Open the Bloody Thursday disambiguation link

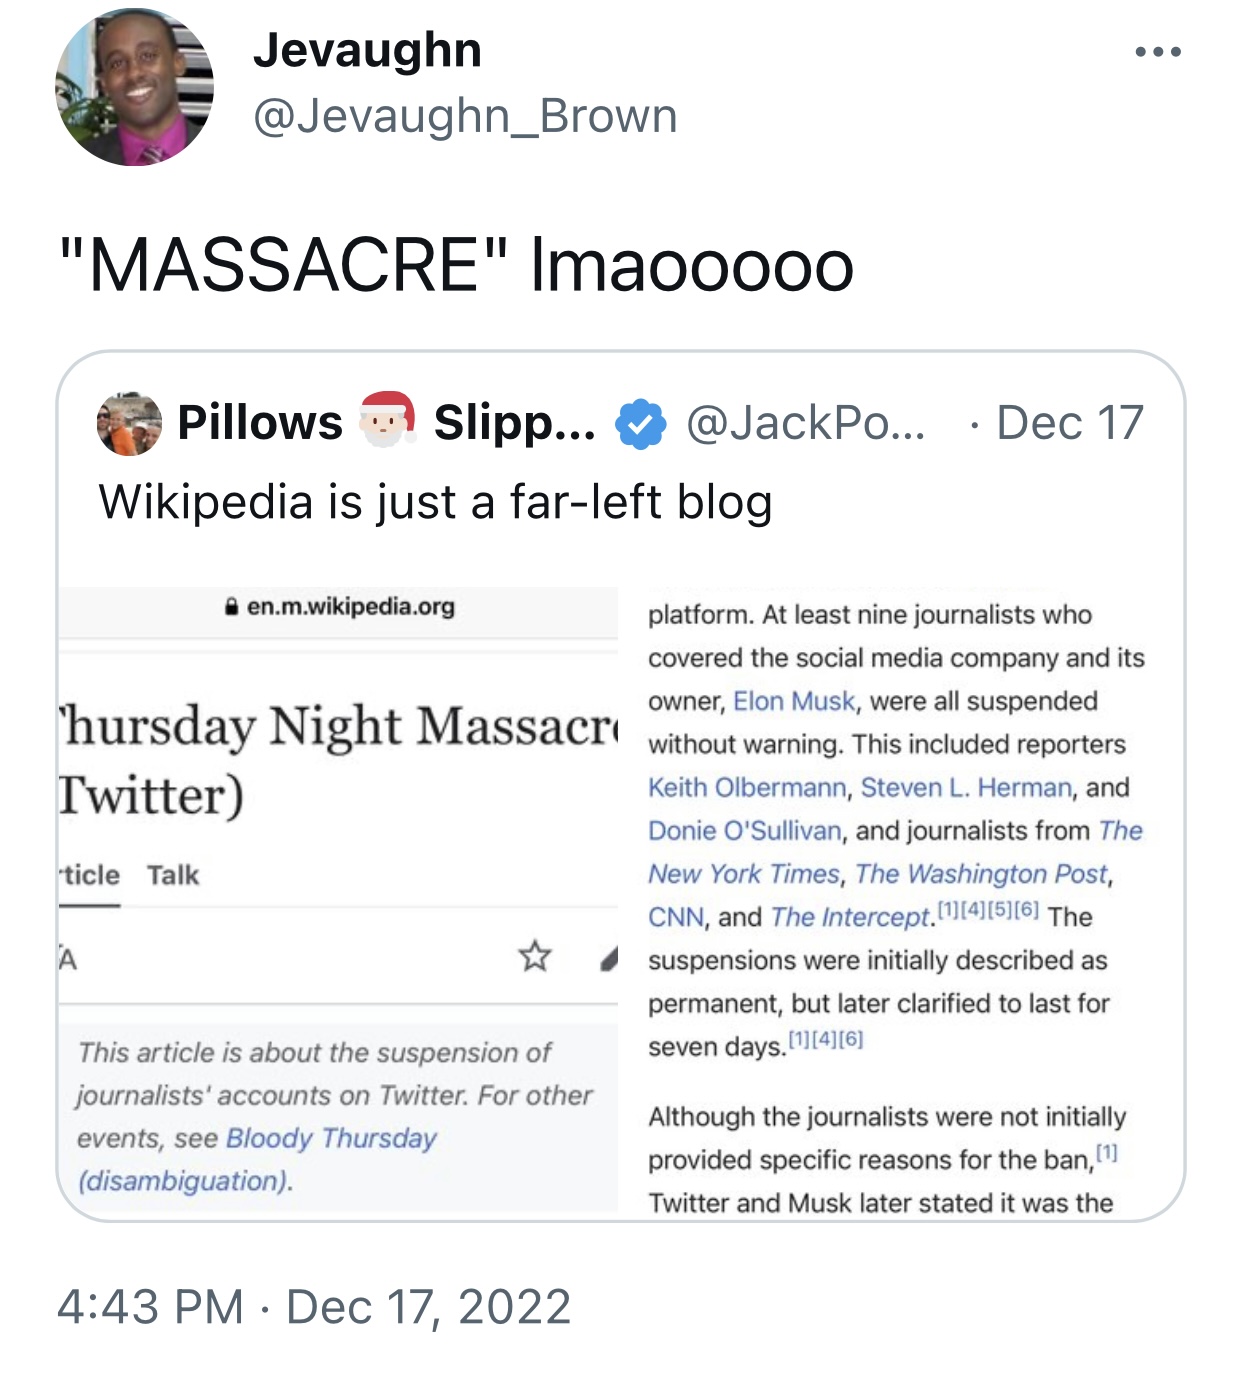point(257,1159)
